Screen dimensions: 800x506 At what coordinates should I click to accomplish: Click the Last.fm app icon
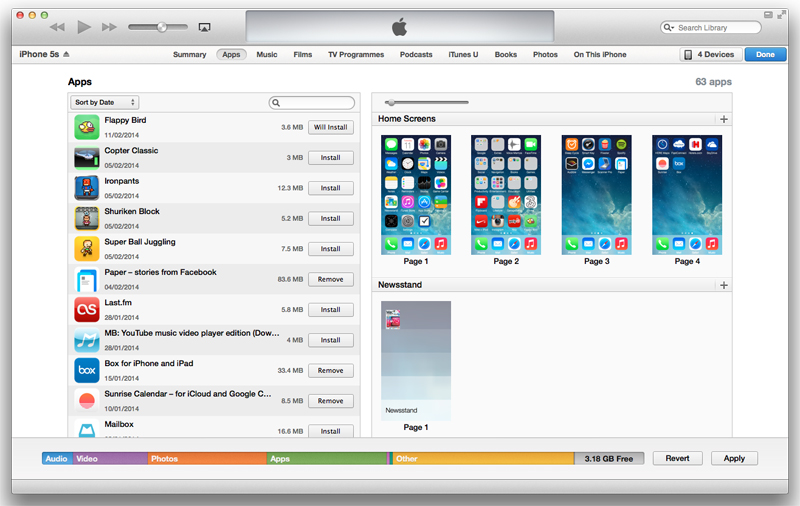click(87, 310)
